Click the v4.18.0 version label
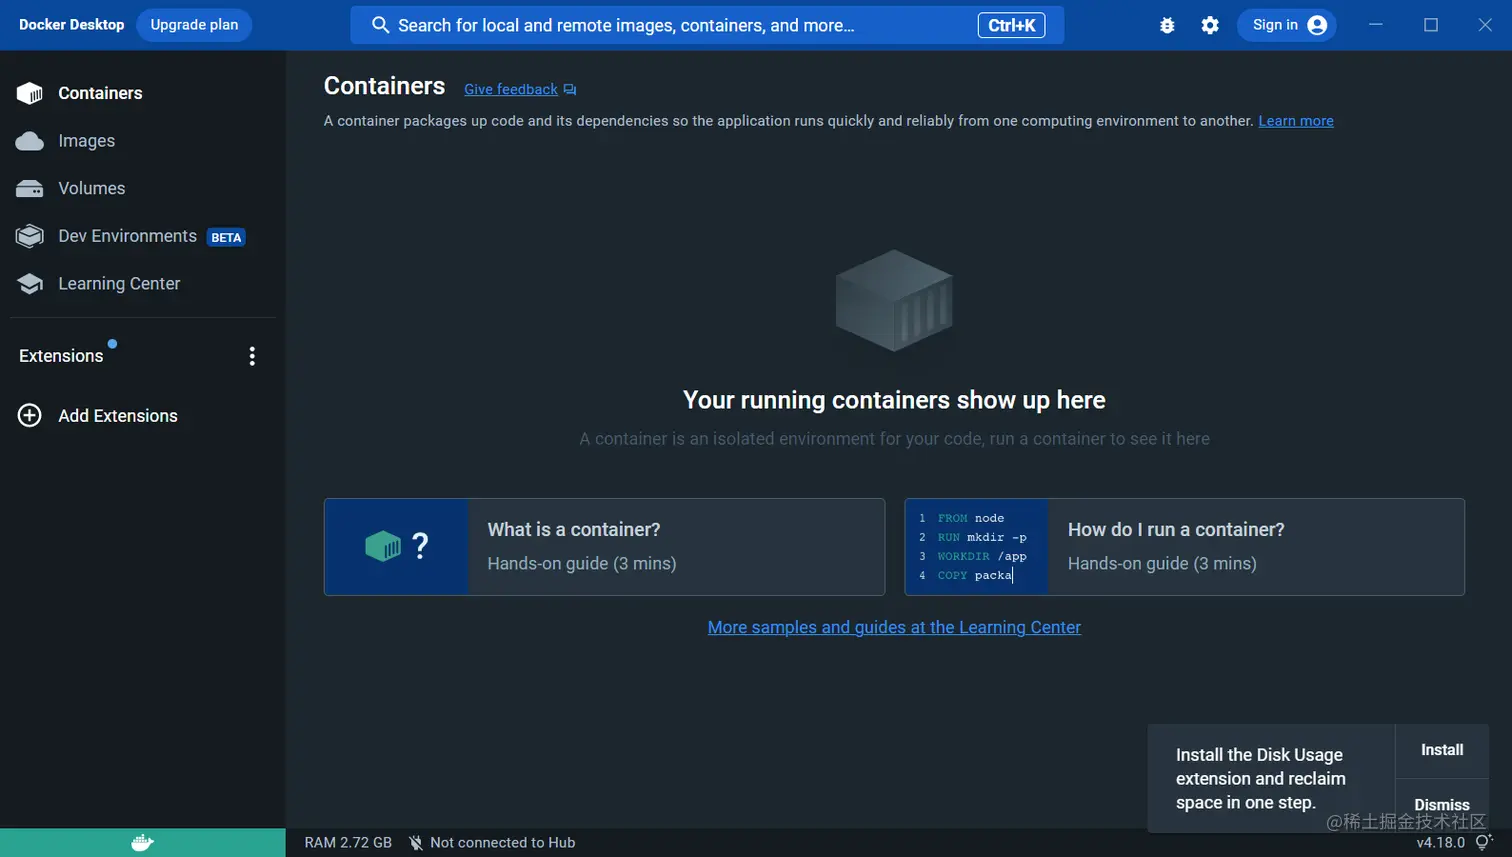The height and width of the screenshot is (857, 1512). 1440,842
